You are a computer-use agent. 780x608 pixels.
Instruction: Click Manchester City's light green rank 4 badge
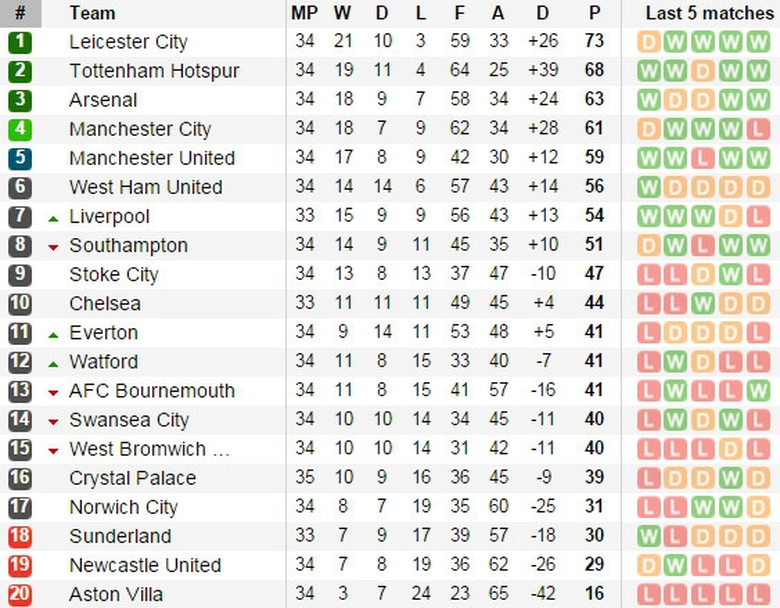tap(20, 129)
